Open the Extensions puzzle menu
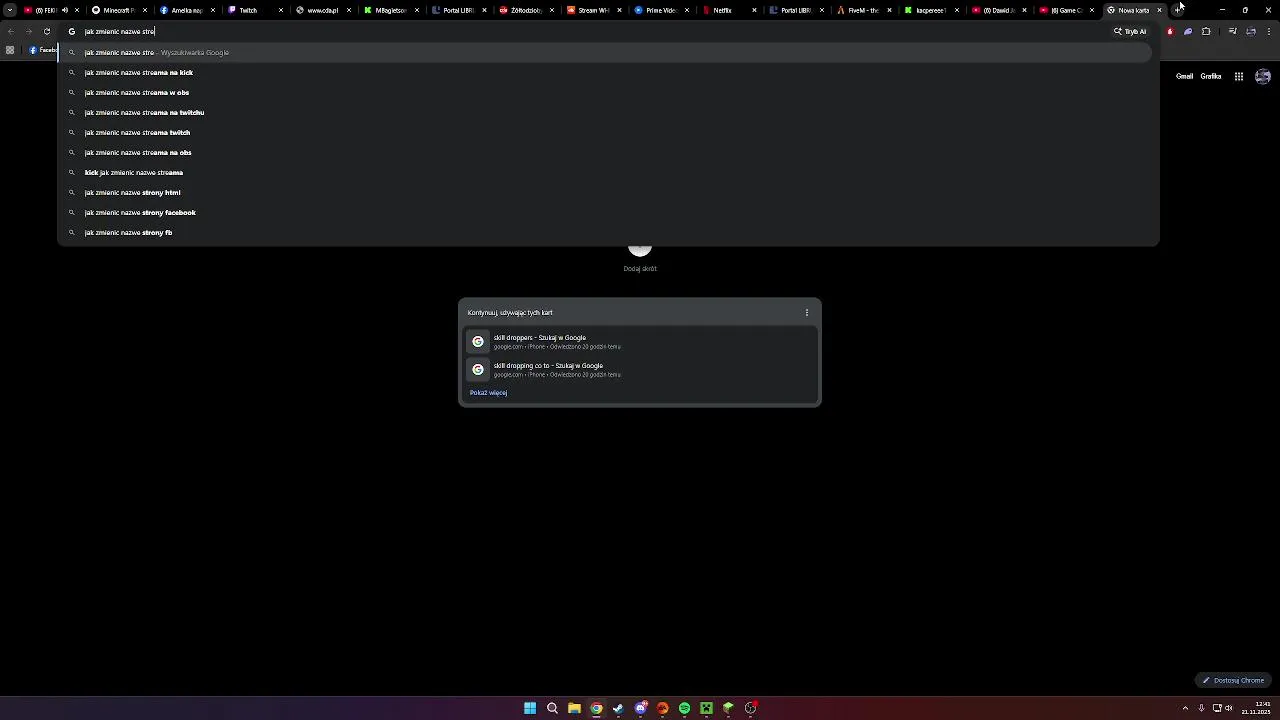Image resolution: width=1280 pixels, height=720 pixels. click(x=1206, y=31)
